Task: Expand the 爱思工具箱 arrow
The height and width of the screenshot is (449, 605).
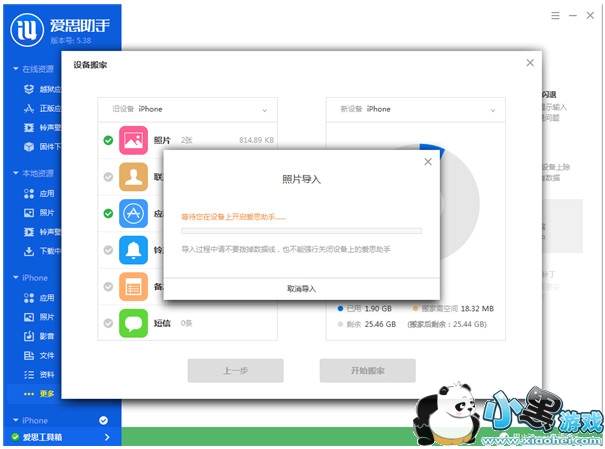Action: click(x=107, y=437)
